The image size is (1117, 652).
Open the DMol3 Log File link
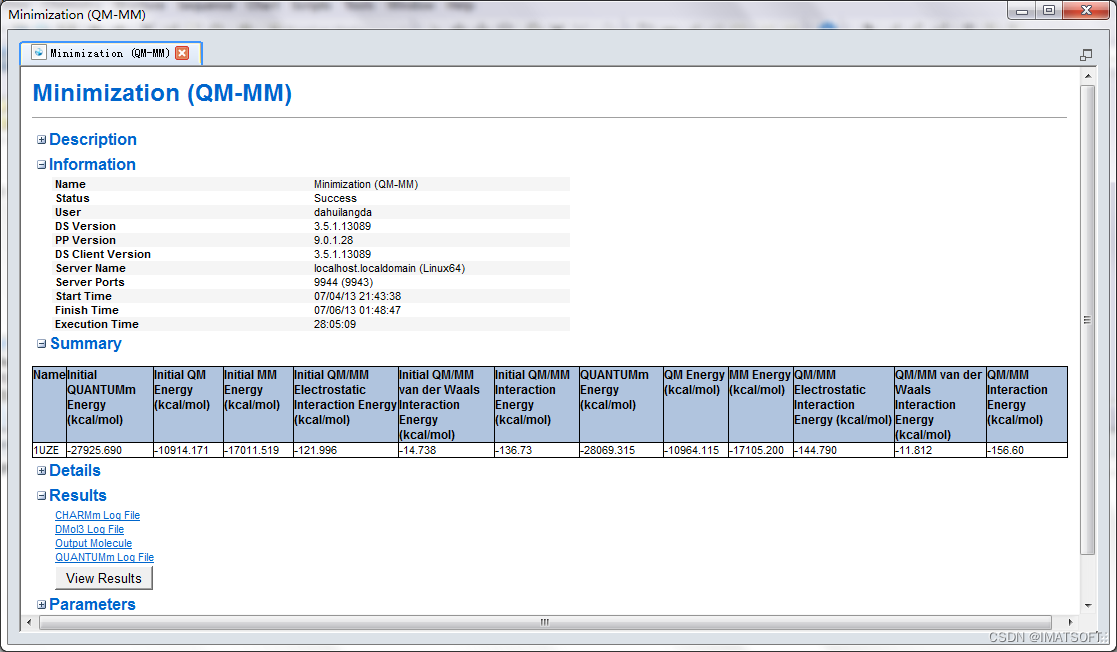coord(90,529)
